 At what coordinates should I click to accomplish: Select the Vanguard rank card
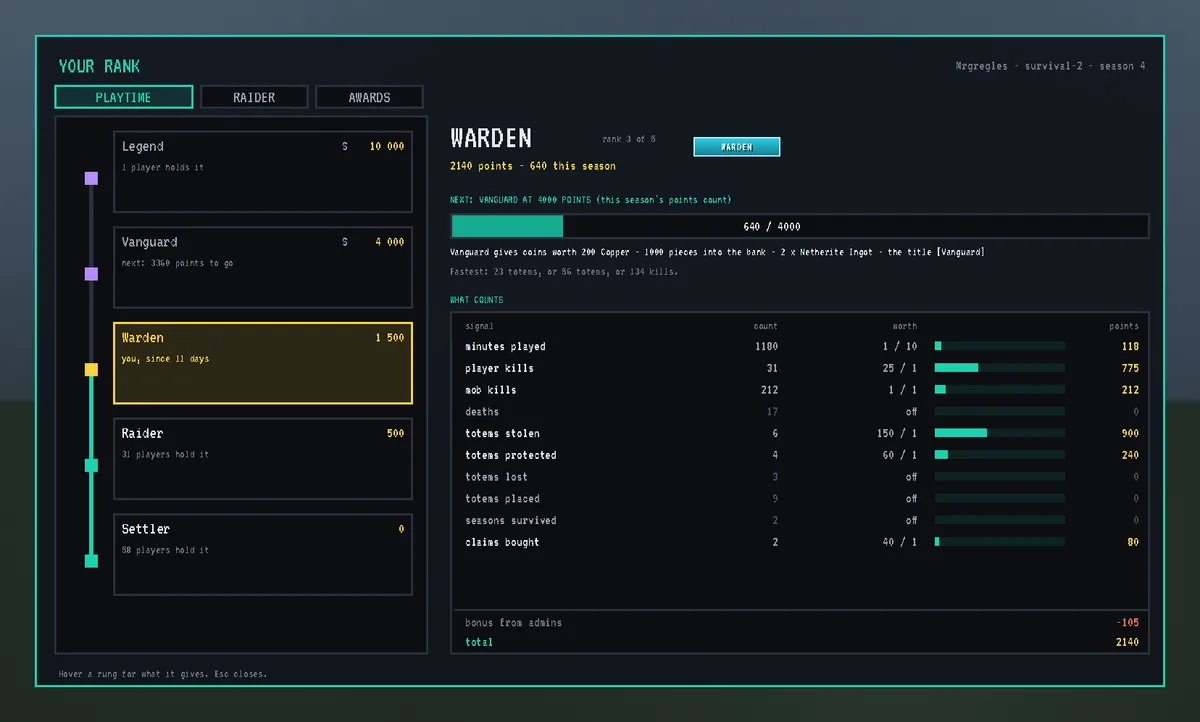pyautogui.click(x=263, y=267)
